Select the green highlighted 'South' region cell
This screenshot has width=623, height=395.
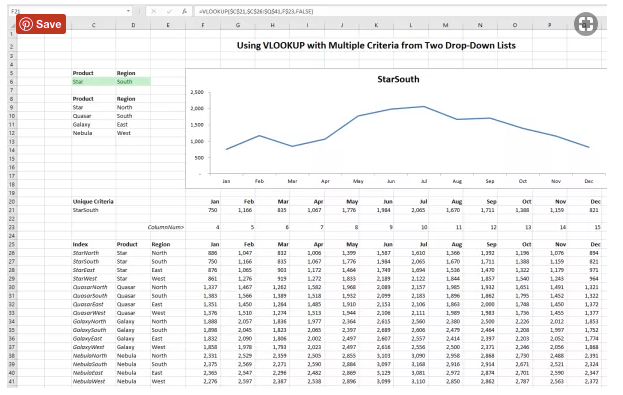[133, 82]
